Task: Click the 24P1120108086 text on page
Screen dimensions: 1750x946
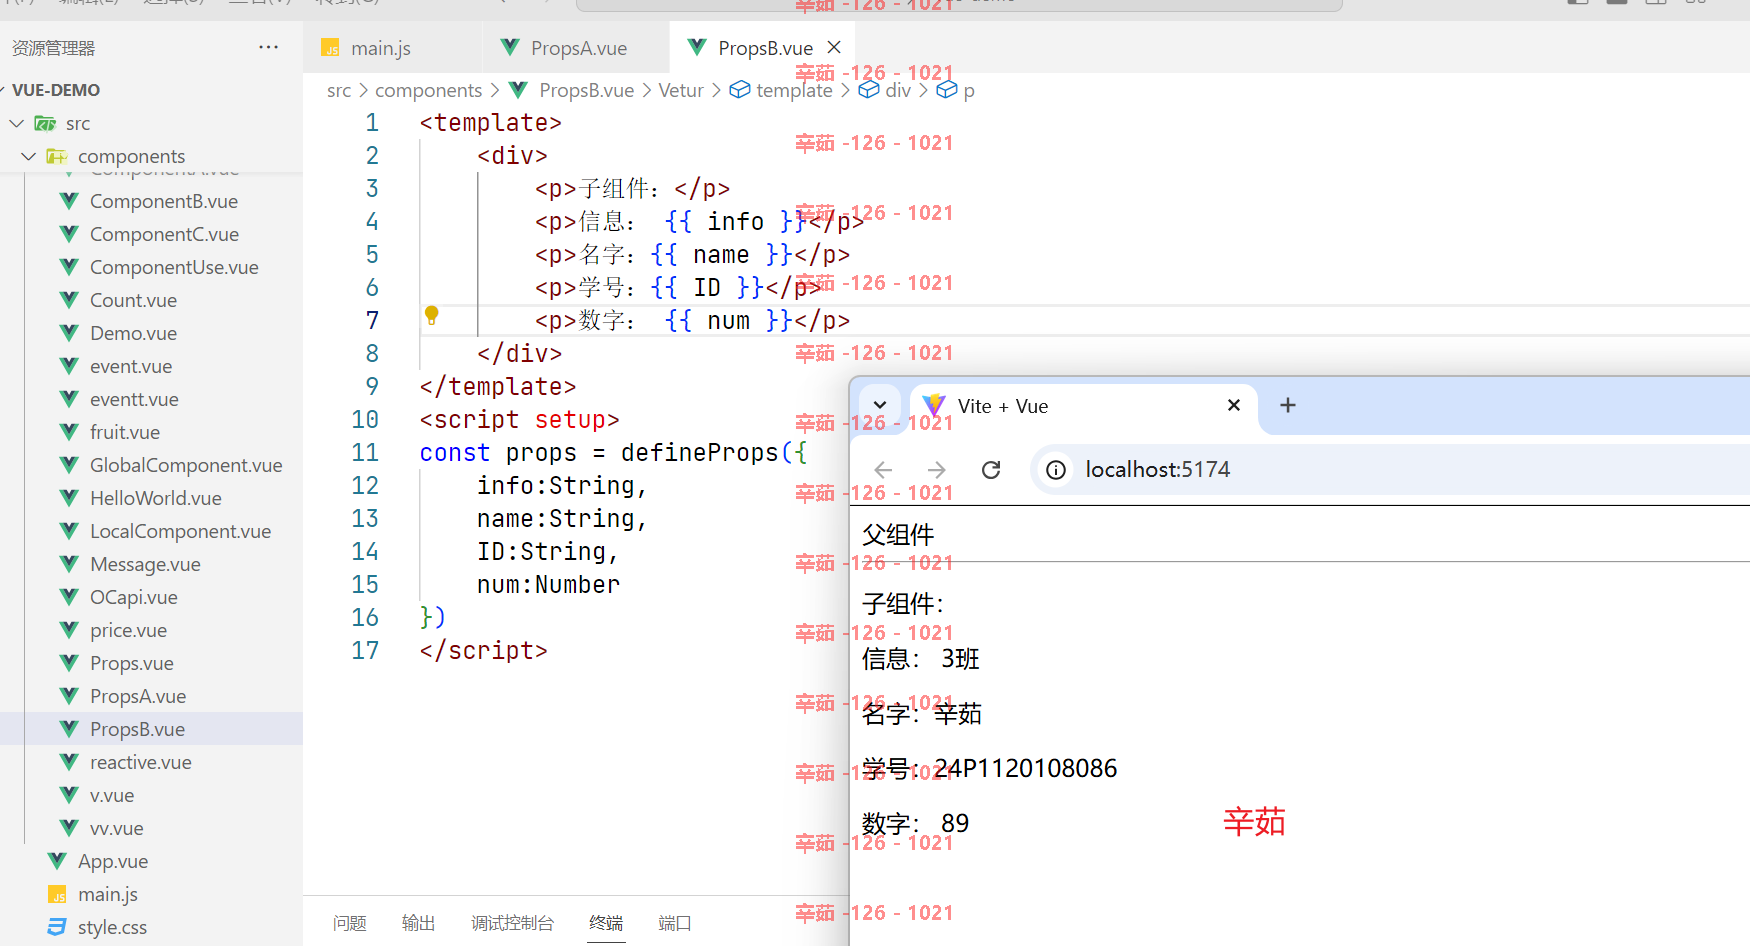Action: [1026, 768]
